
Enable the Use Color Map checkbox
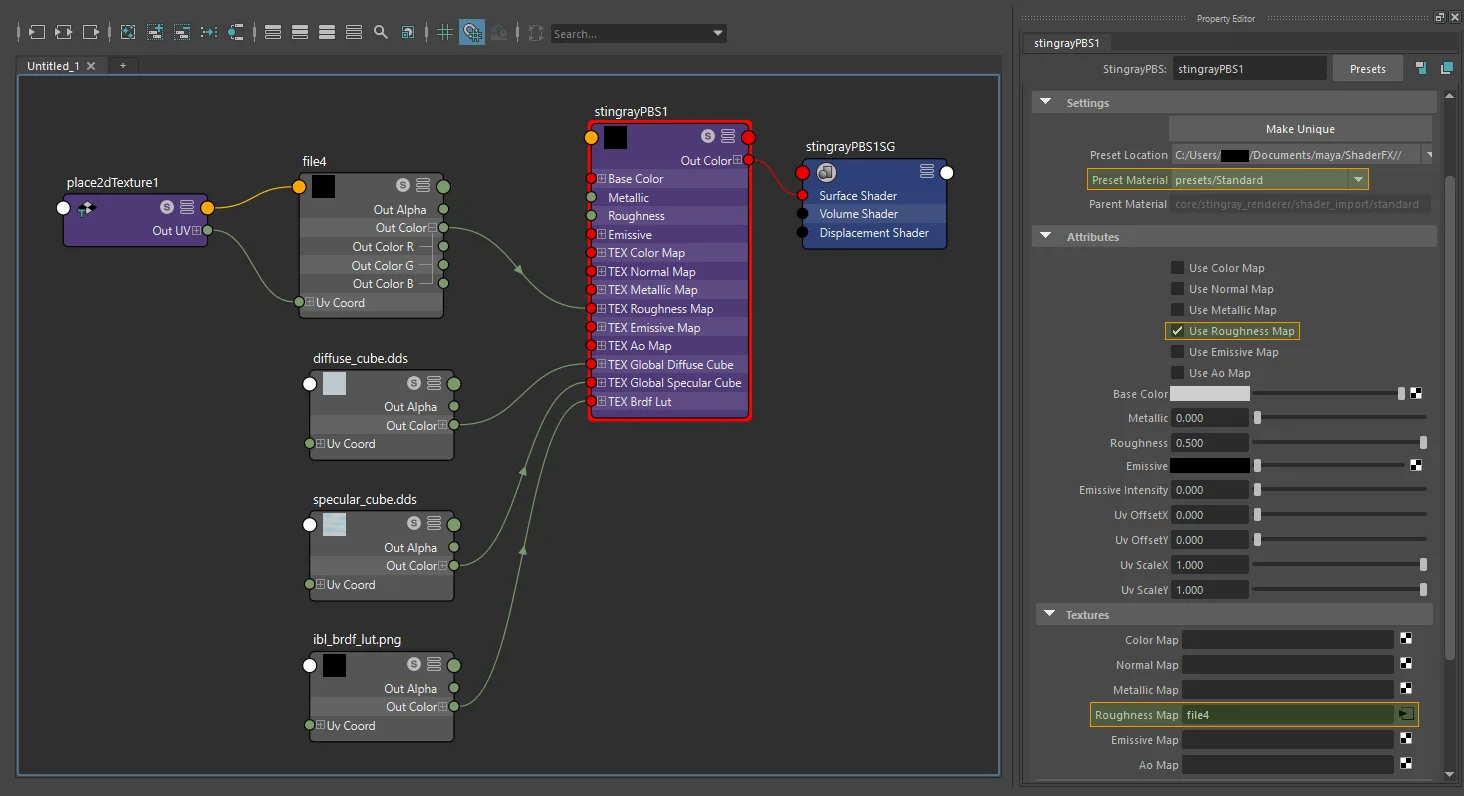click(x=1178, y=268)
